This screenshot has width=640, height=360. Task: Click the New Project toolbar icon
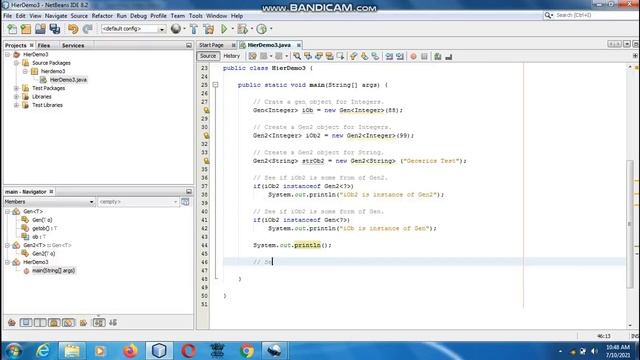pos(26,29)
